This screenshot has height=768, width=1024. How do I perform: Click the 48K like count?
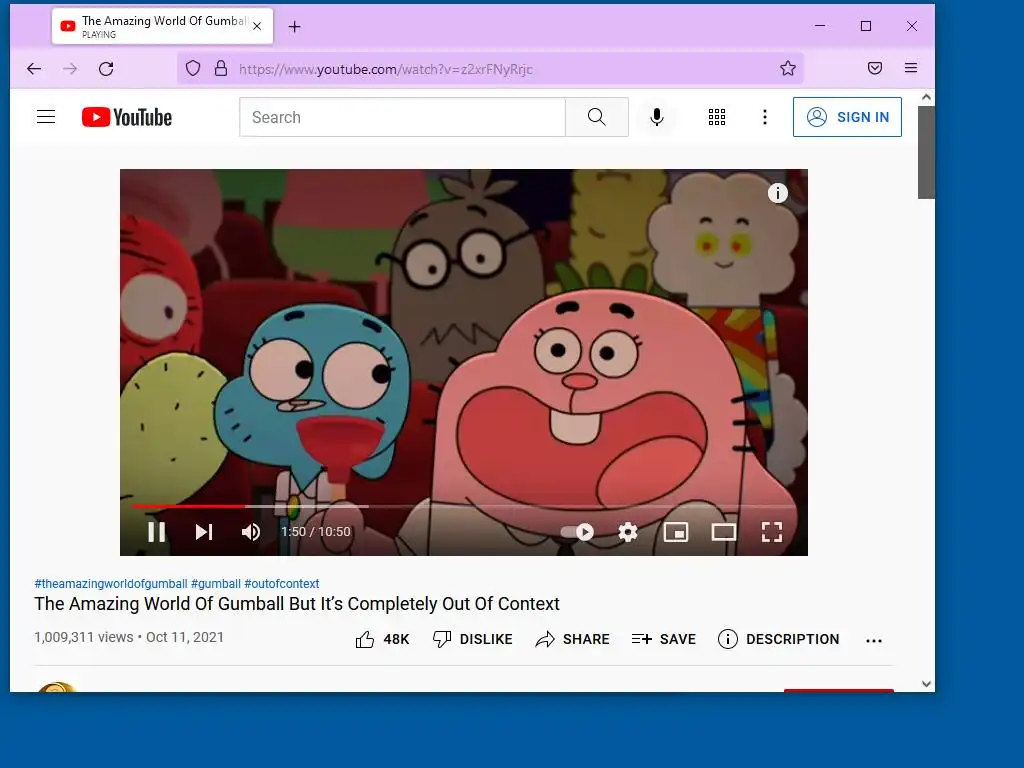[x=396, y=639]
